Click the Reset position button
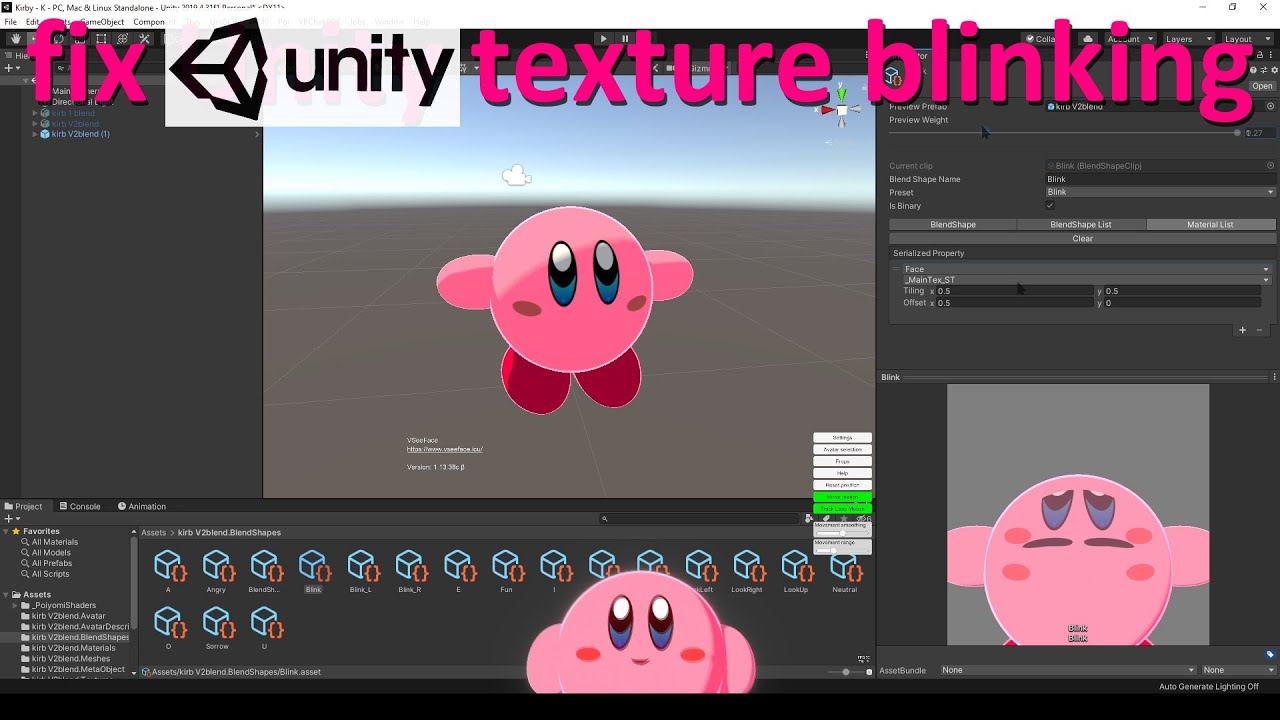This screenshot has height=720, width=1280. [843, 485]
